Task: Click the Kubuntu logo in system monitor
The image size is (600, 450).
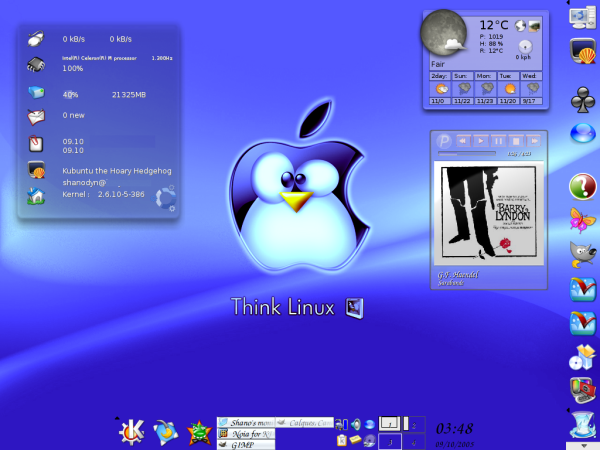Action: coord(165,198)
